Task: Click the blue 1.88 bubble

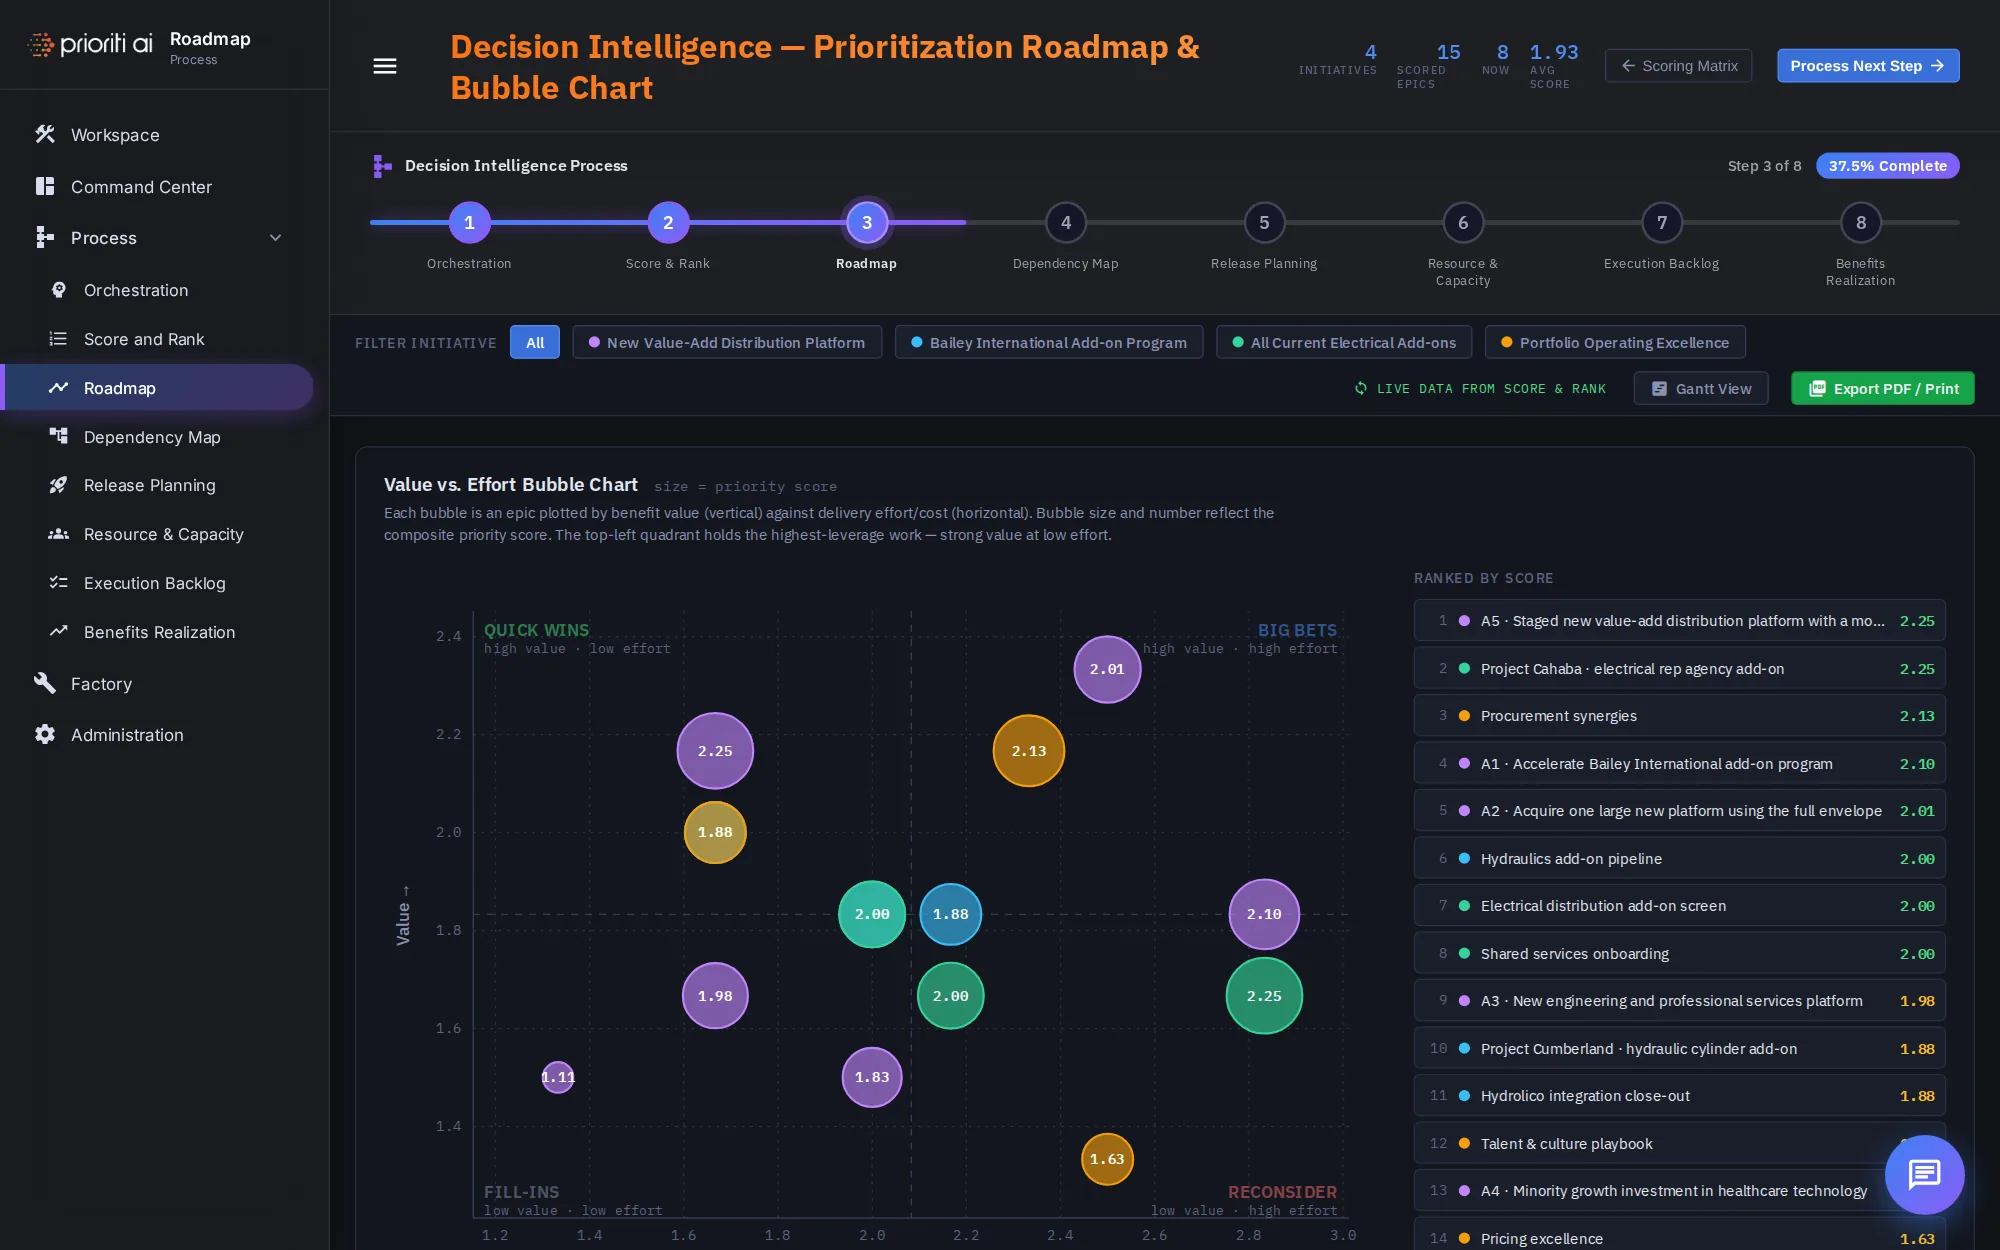Action: tap(951, 914)
